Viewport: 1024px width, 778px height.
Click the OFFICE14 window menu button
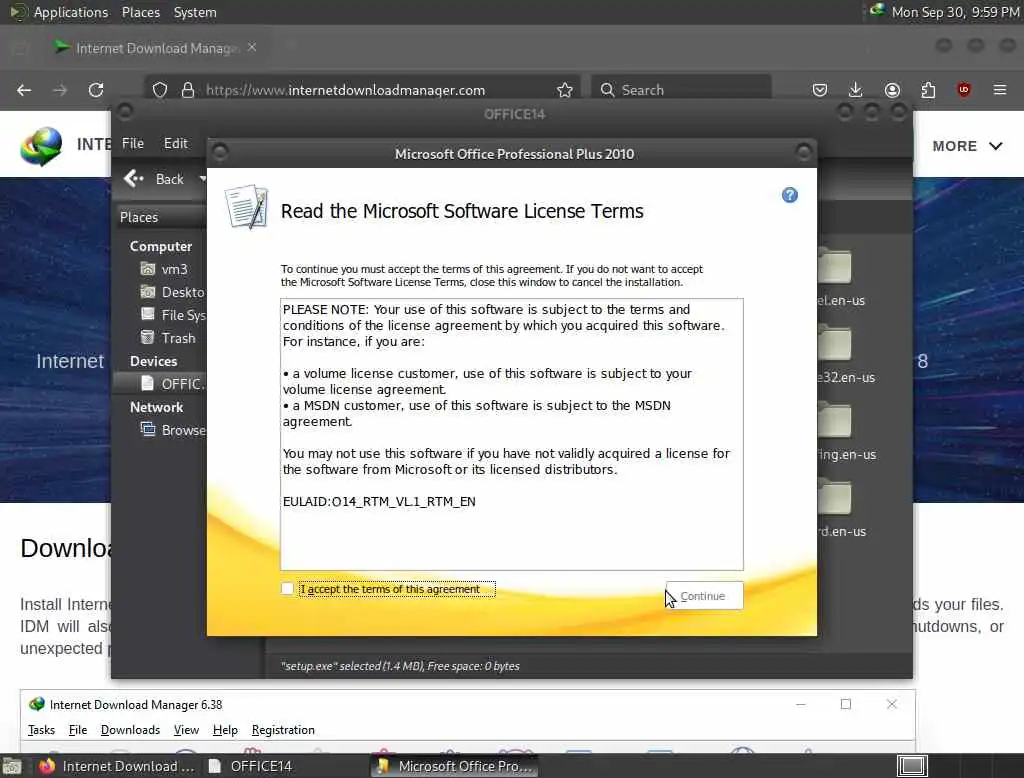tap(125, 112)
